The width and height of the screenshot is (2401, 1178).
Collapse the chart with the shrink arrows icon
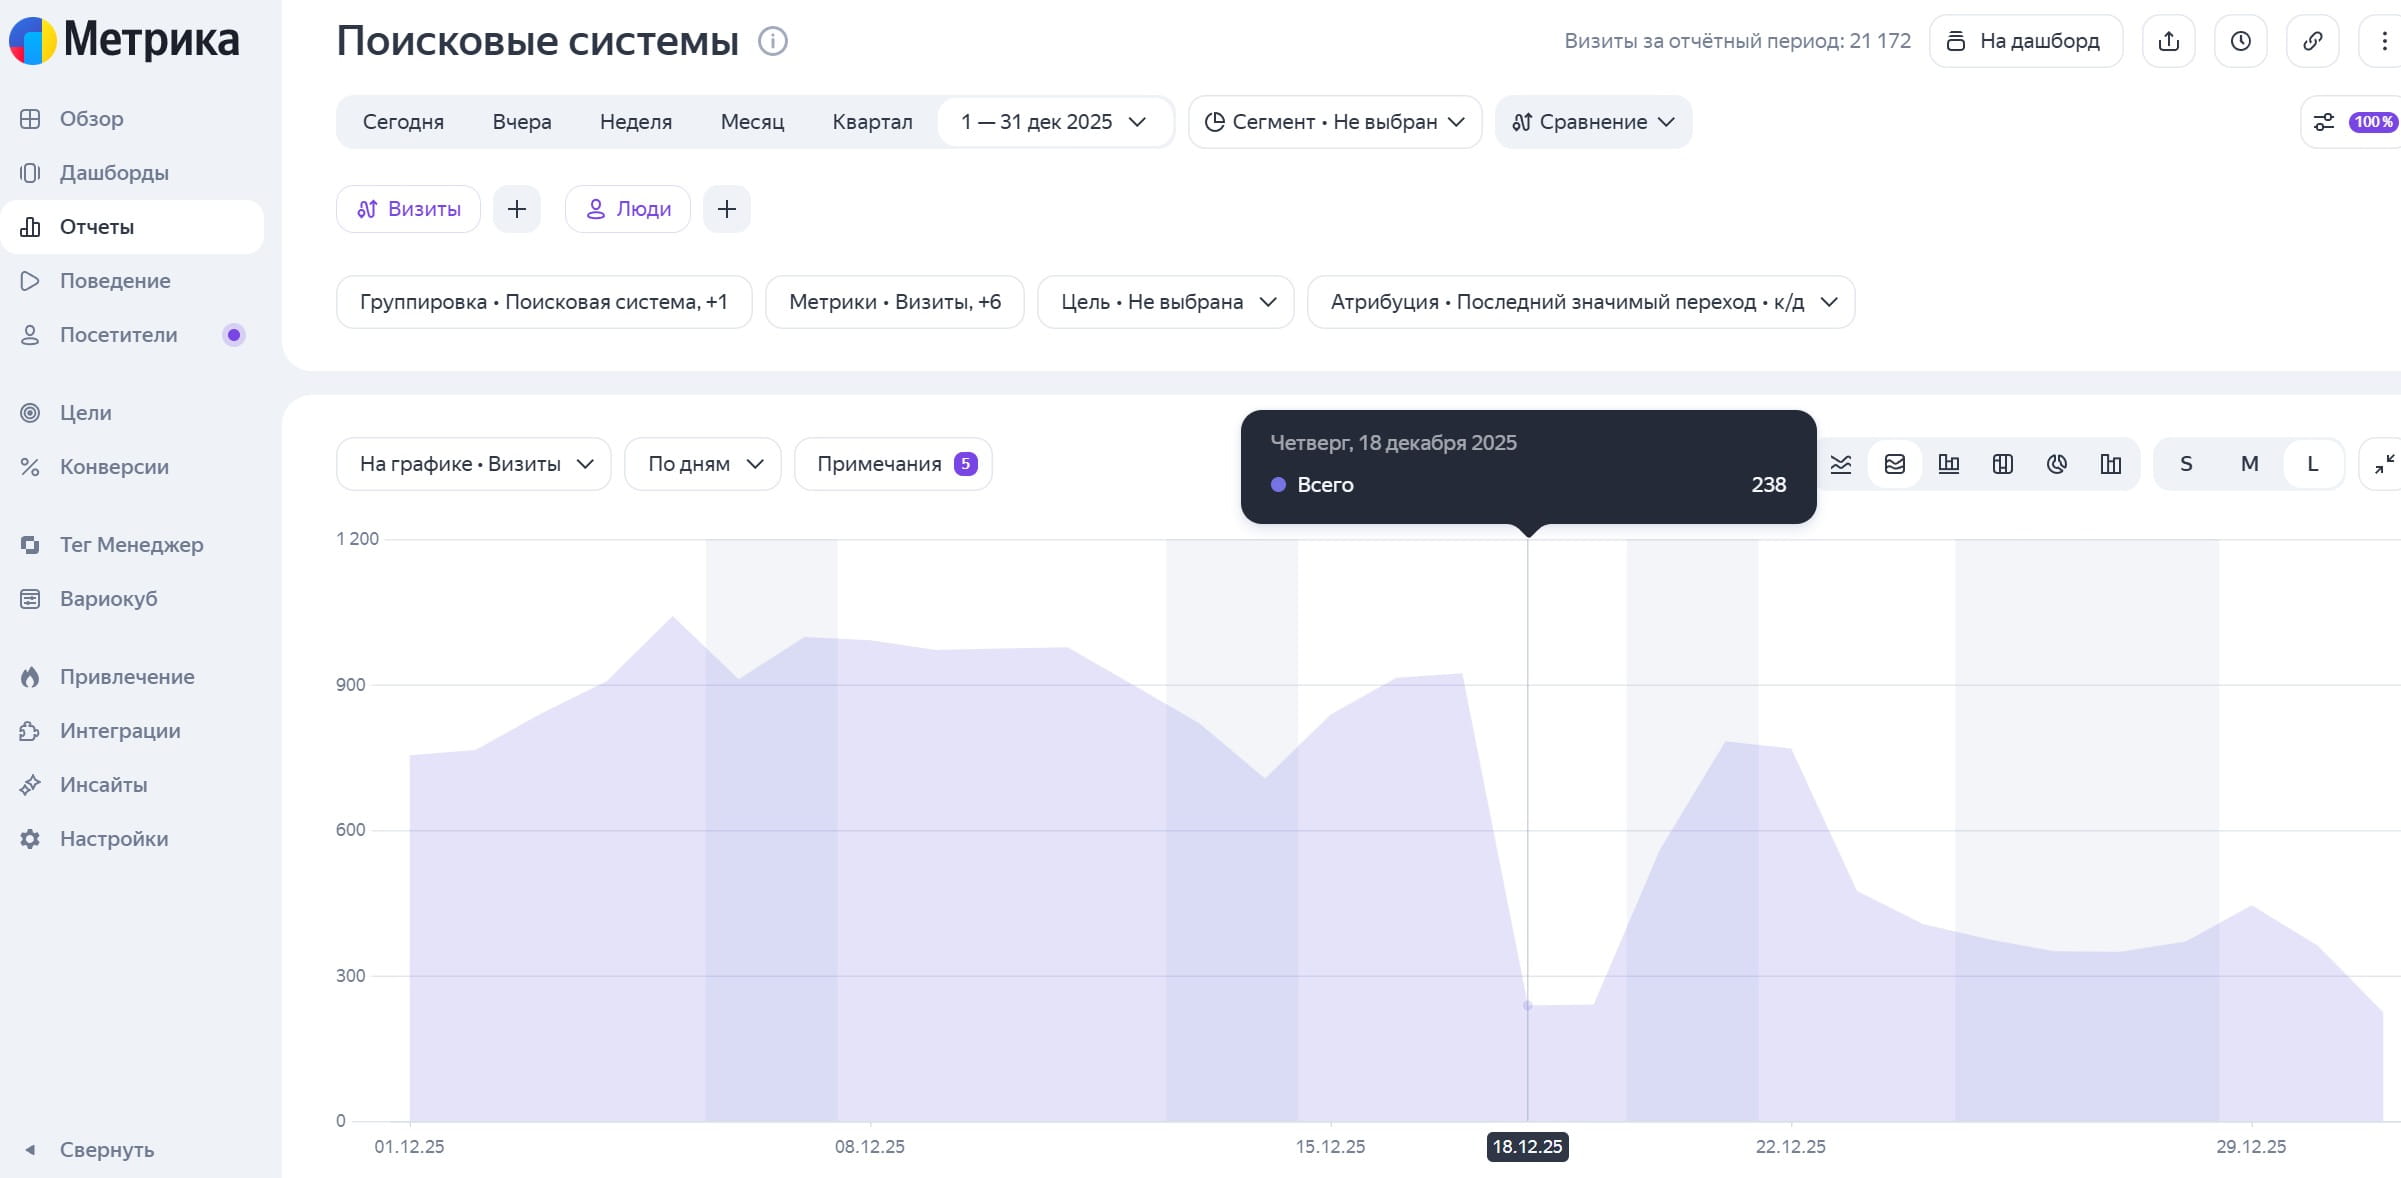coord(2384,464)
